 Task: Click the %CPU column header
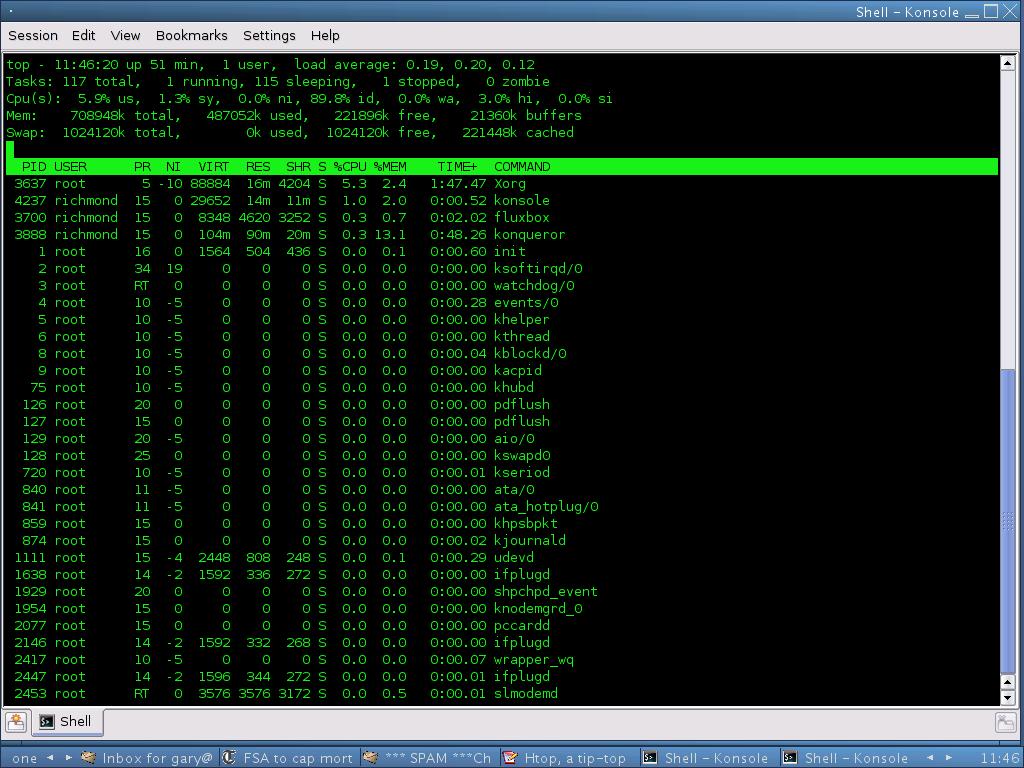350,167
